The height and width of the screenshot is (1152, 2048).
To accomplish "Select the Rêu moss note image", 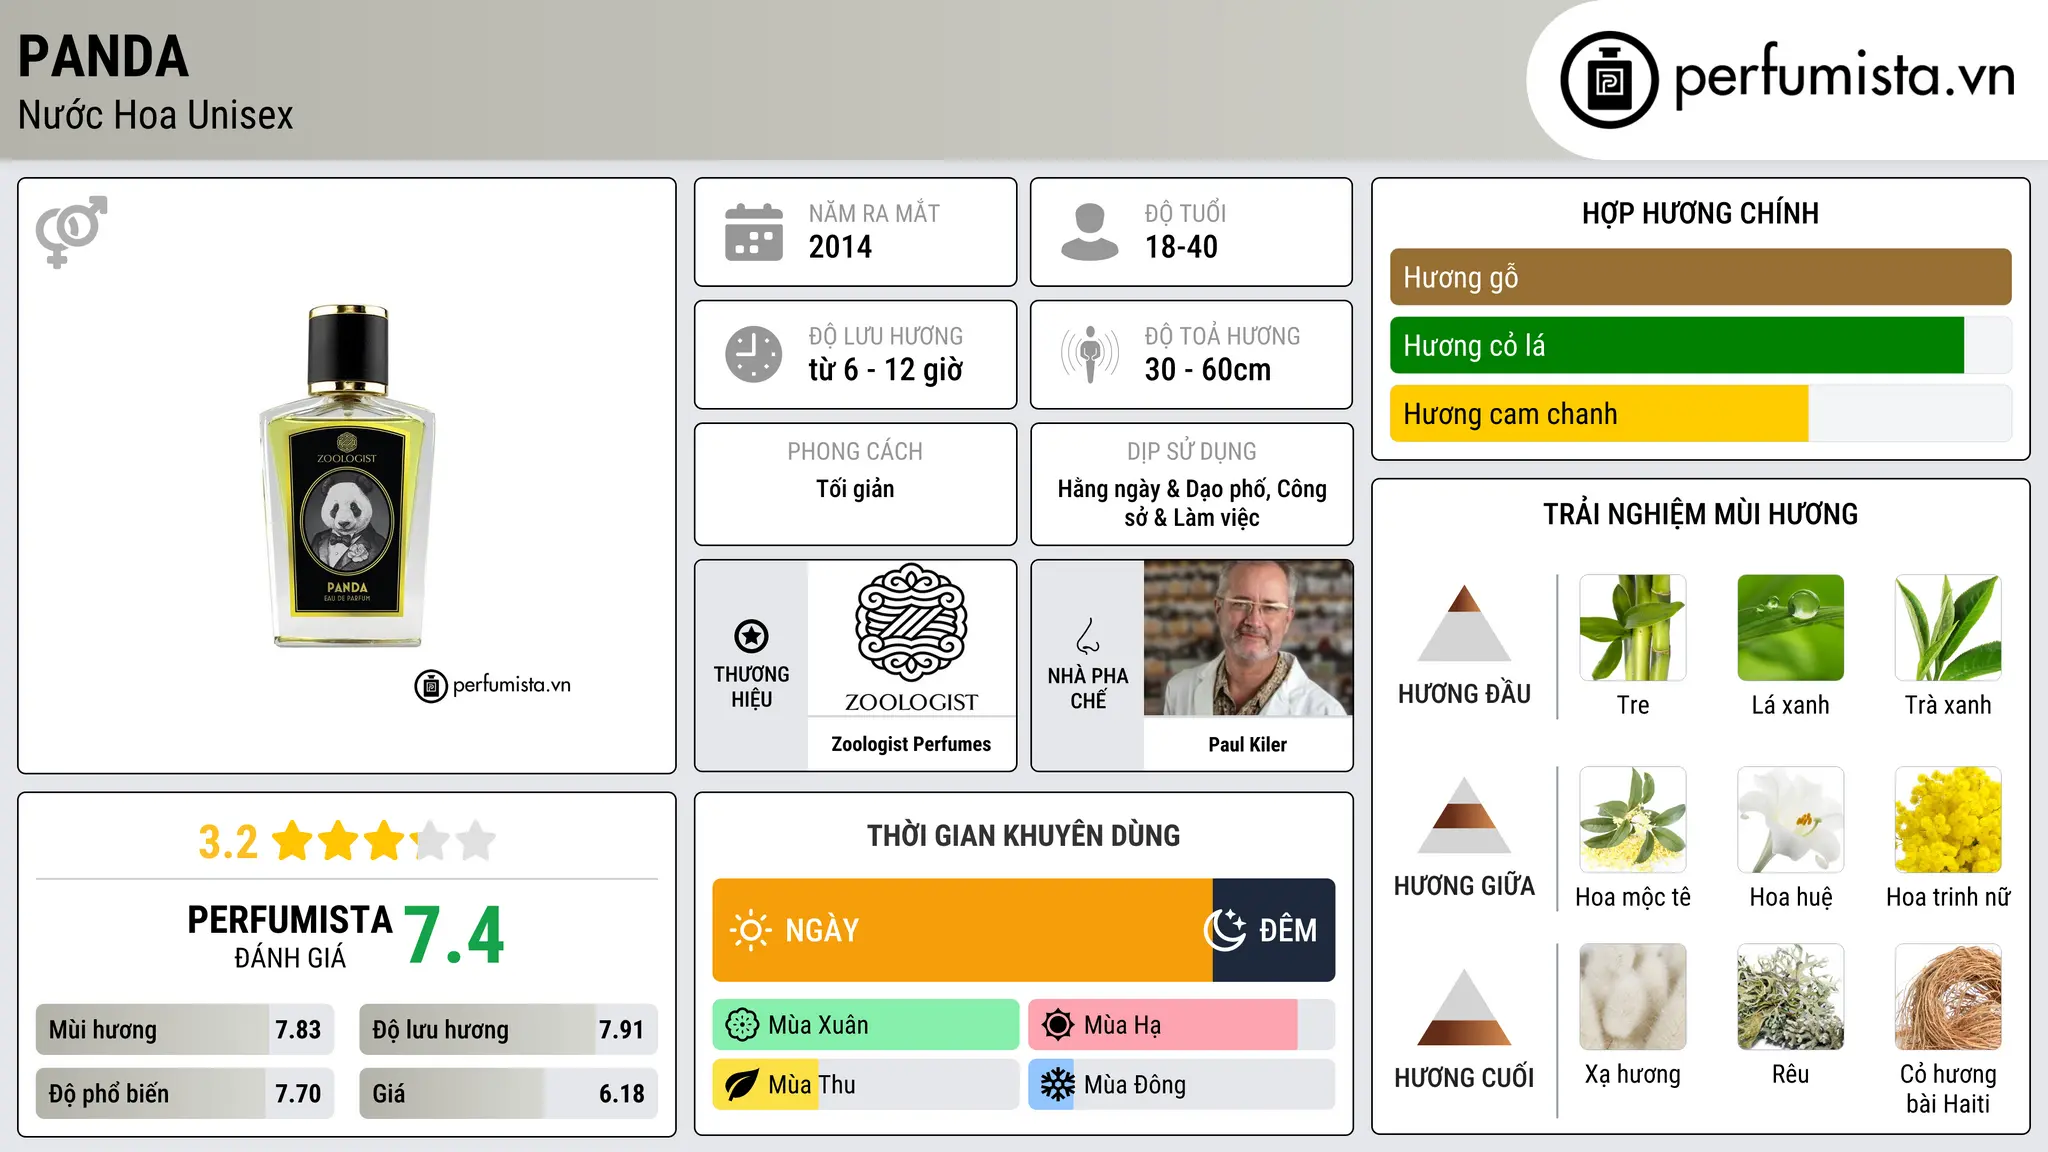I will [x=1791, y=997].
